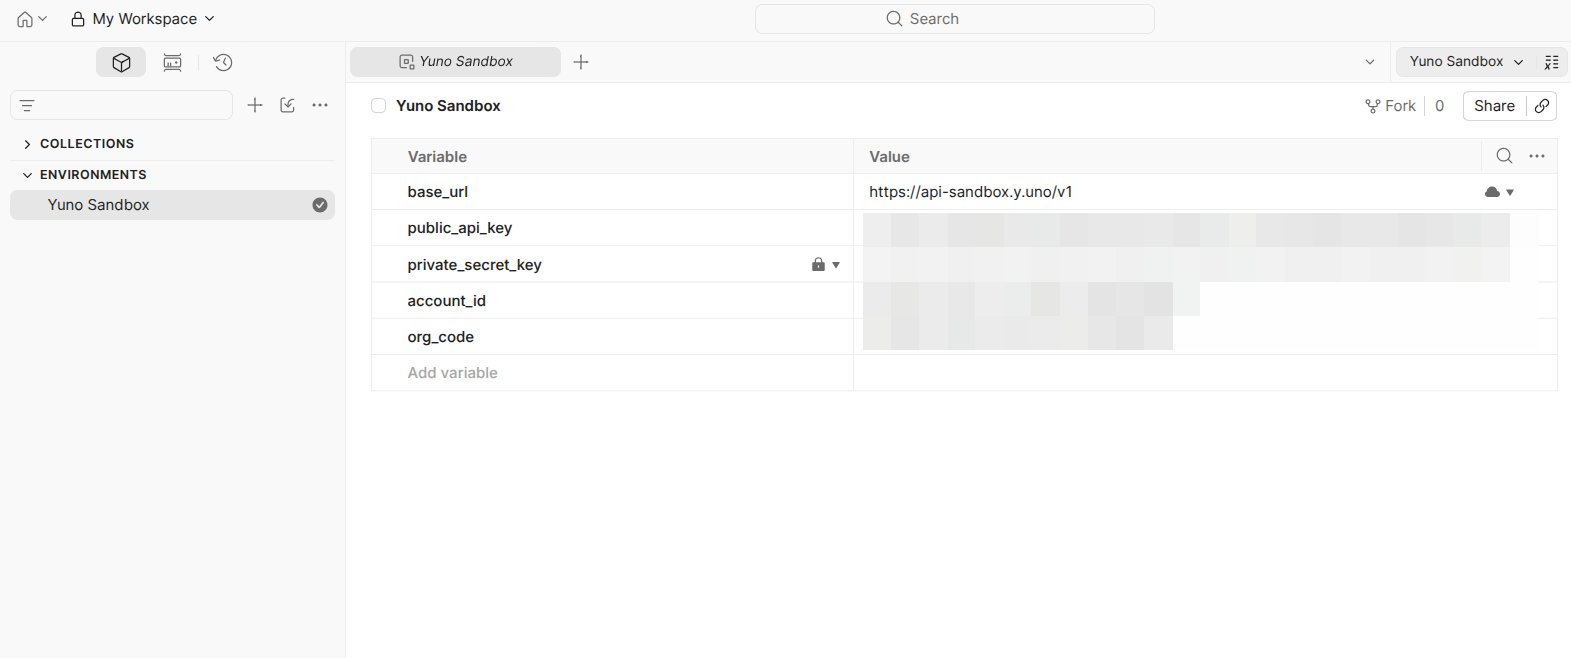Open the table more options ellipsis
Viewport: 1571px width, 658px height.
(x=1537, y=156)
